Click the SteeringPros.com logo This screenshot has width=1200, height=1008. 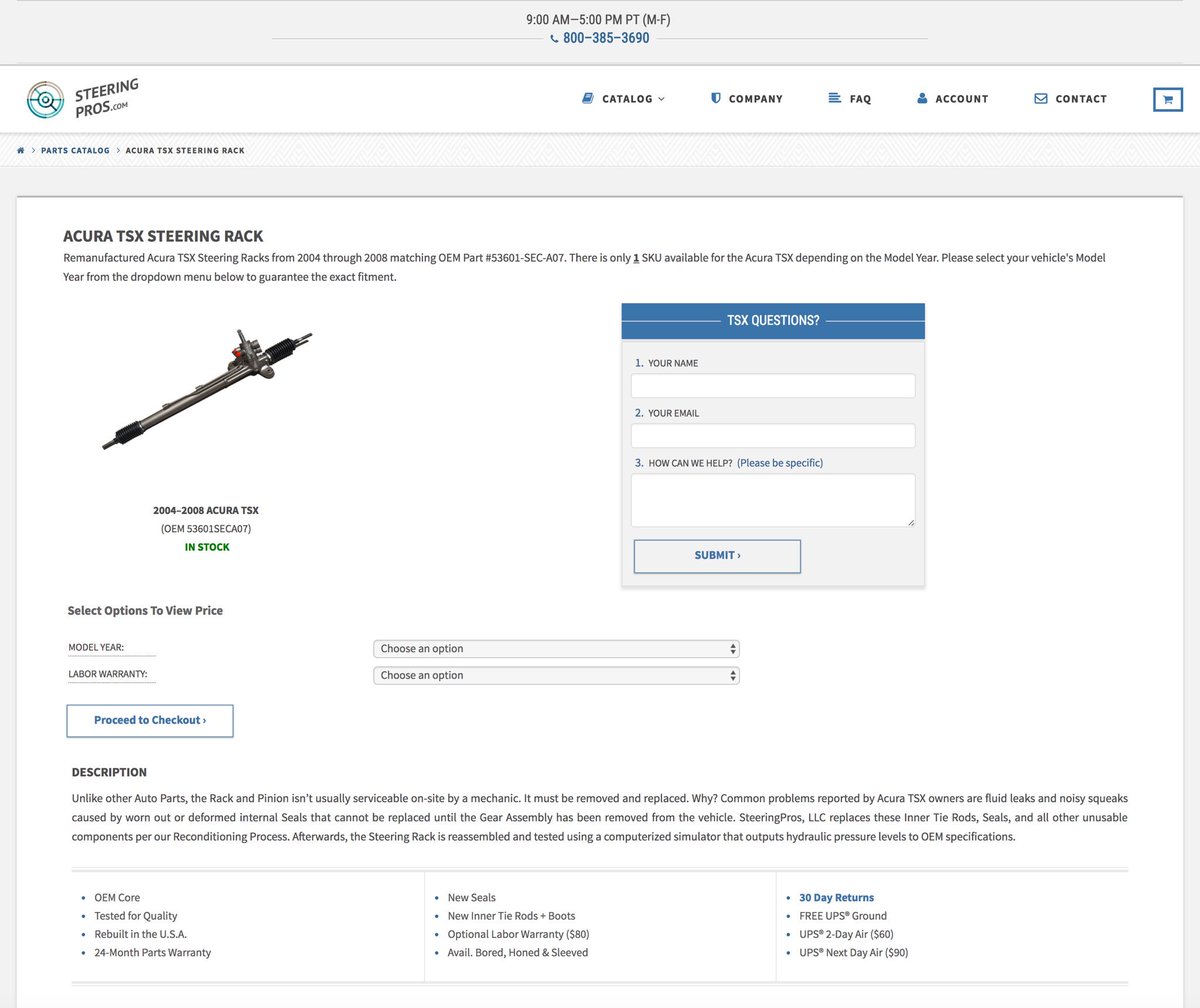[x=82, y=99]
